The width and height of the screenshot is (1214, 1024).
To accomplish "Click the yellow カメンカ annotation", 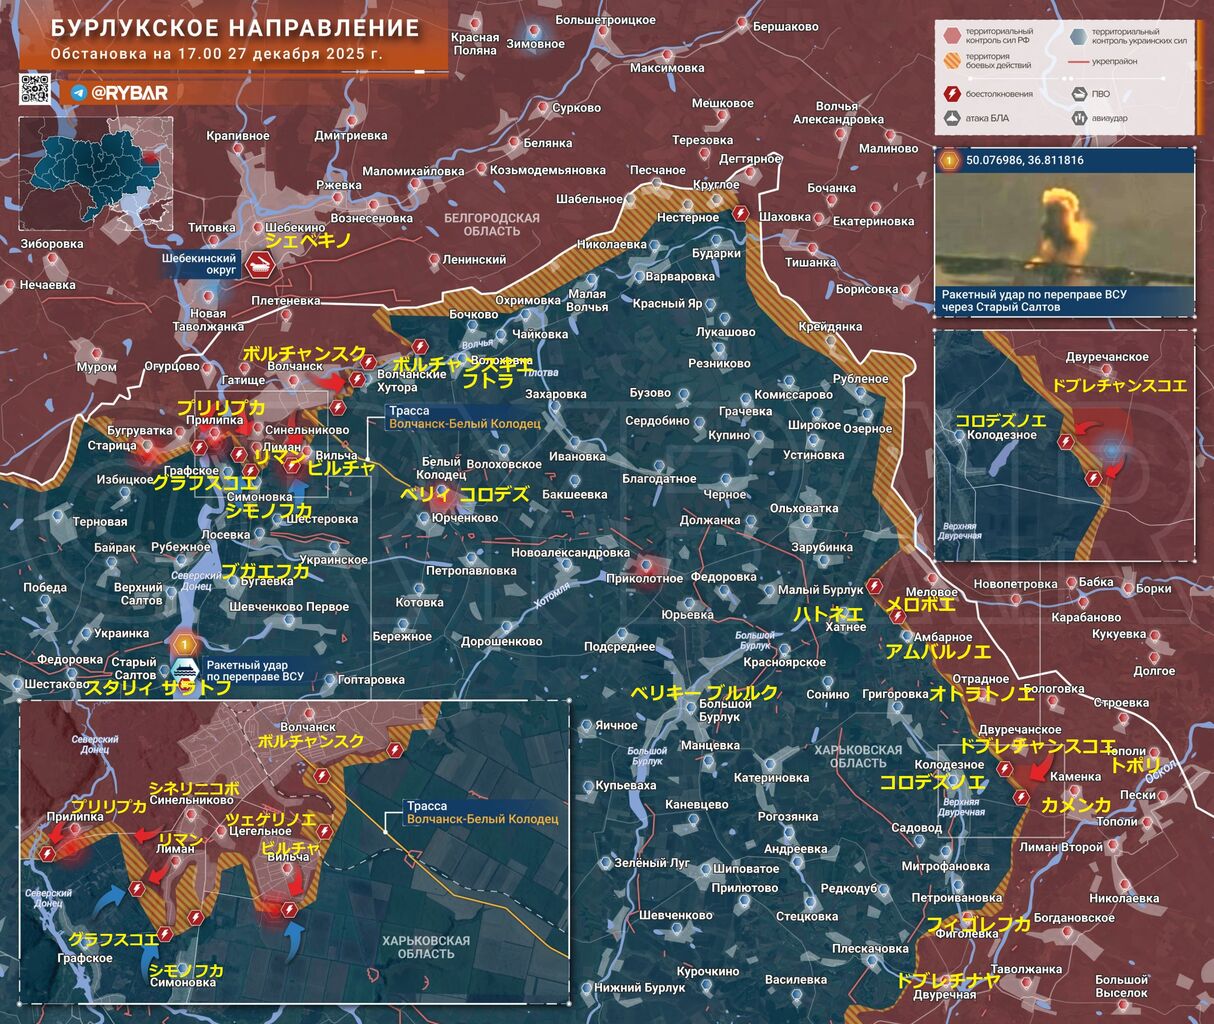I will (1076, 805).
